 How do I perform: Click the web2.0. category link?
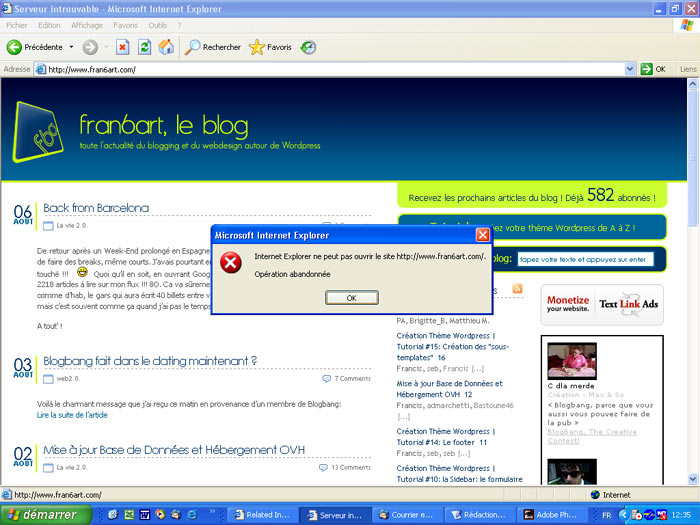click(x=68, y=379)
